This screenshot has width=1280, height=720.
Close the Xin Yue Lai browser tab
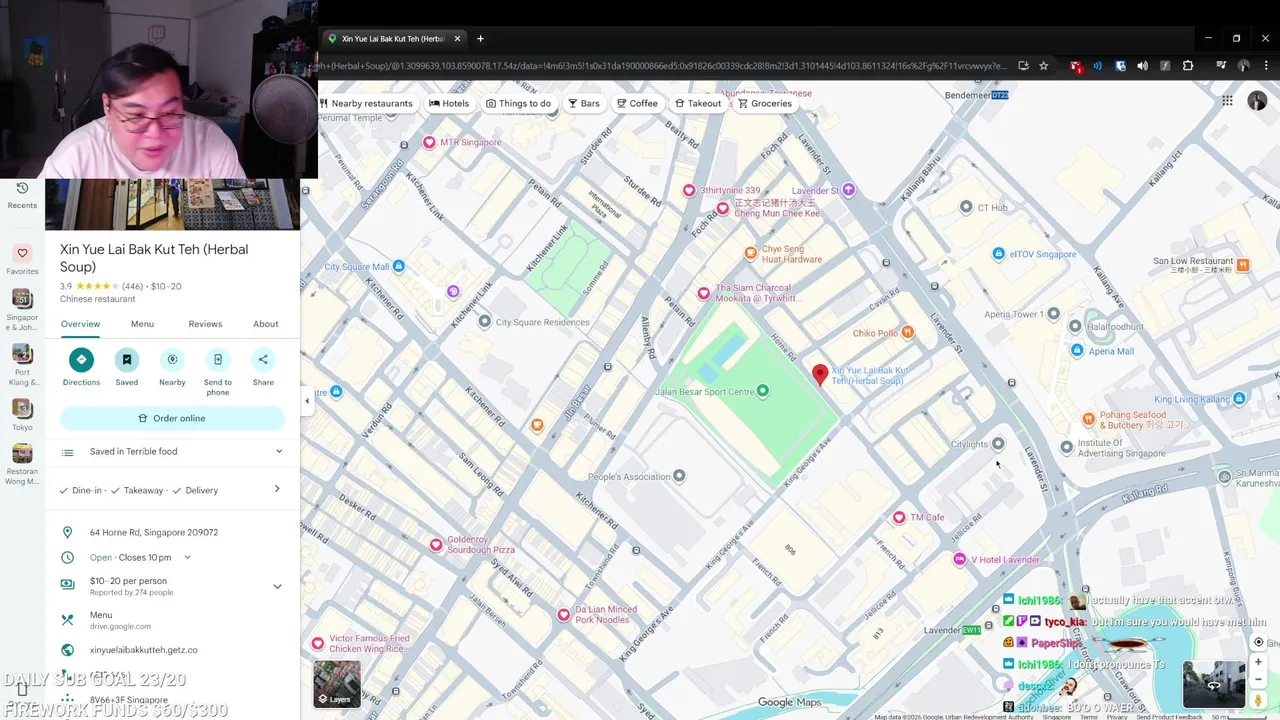pyautogui.click(x=457, y=38)
